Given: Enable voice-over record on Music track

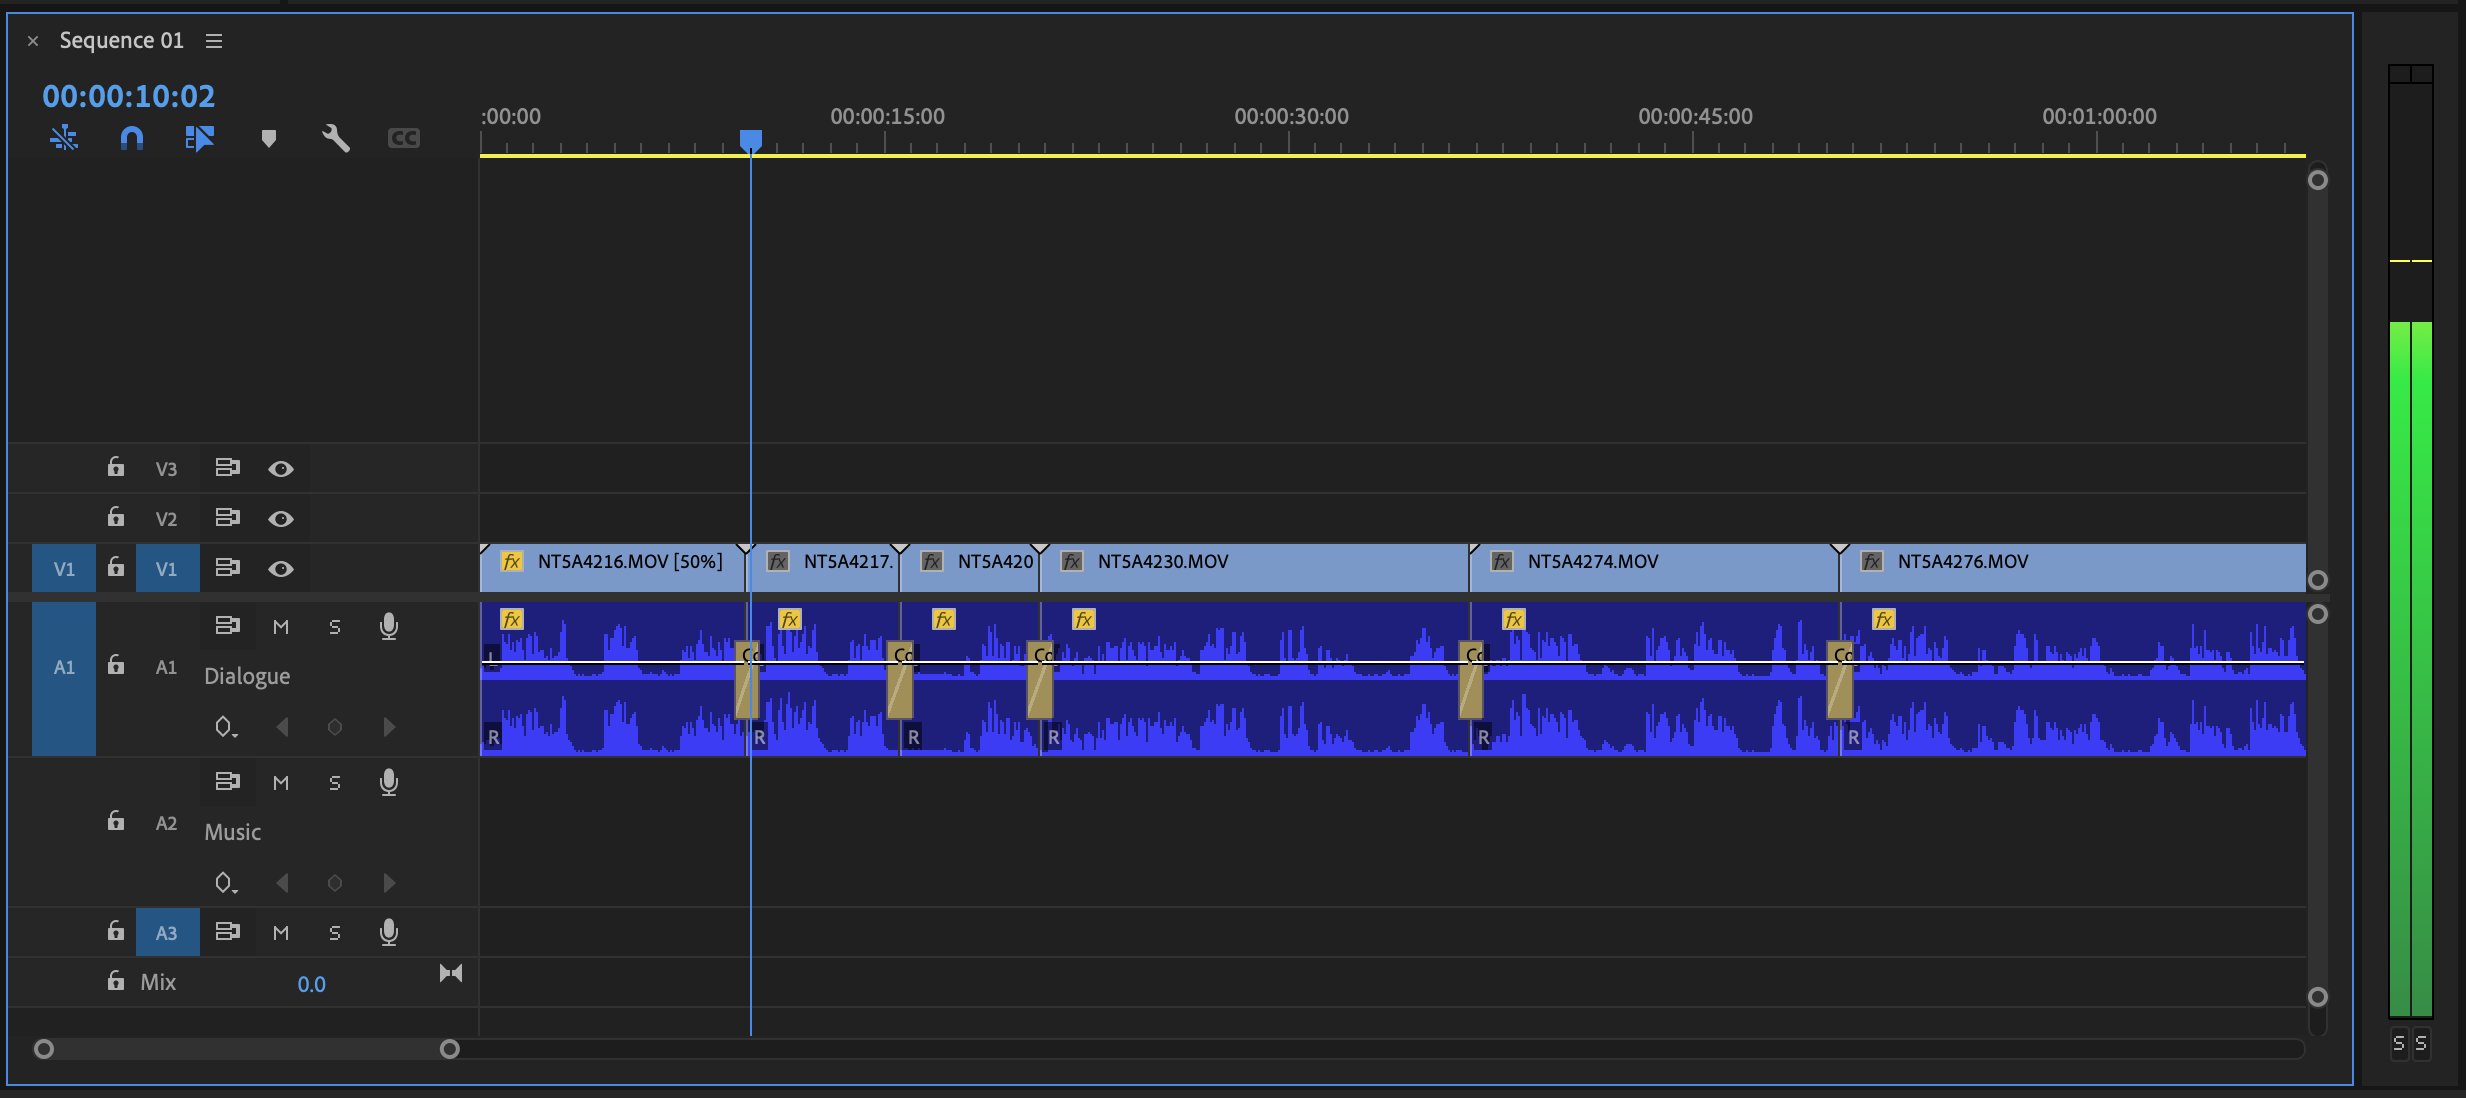Looking at the screenshot, I should 389,783.
